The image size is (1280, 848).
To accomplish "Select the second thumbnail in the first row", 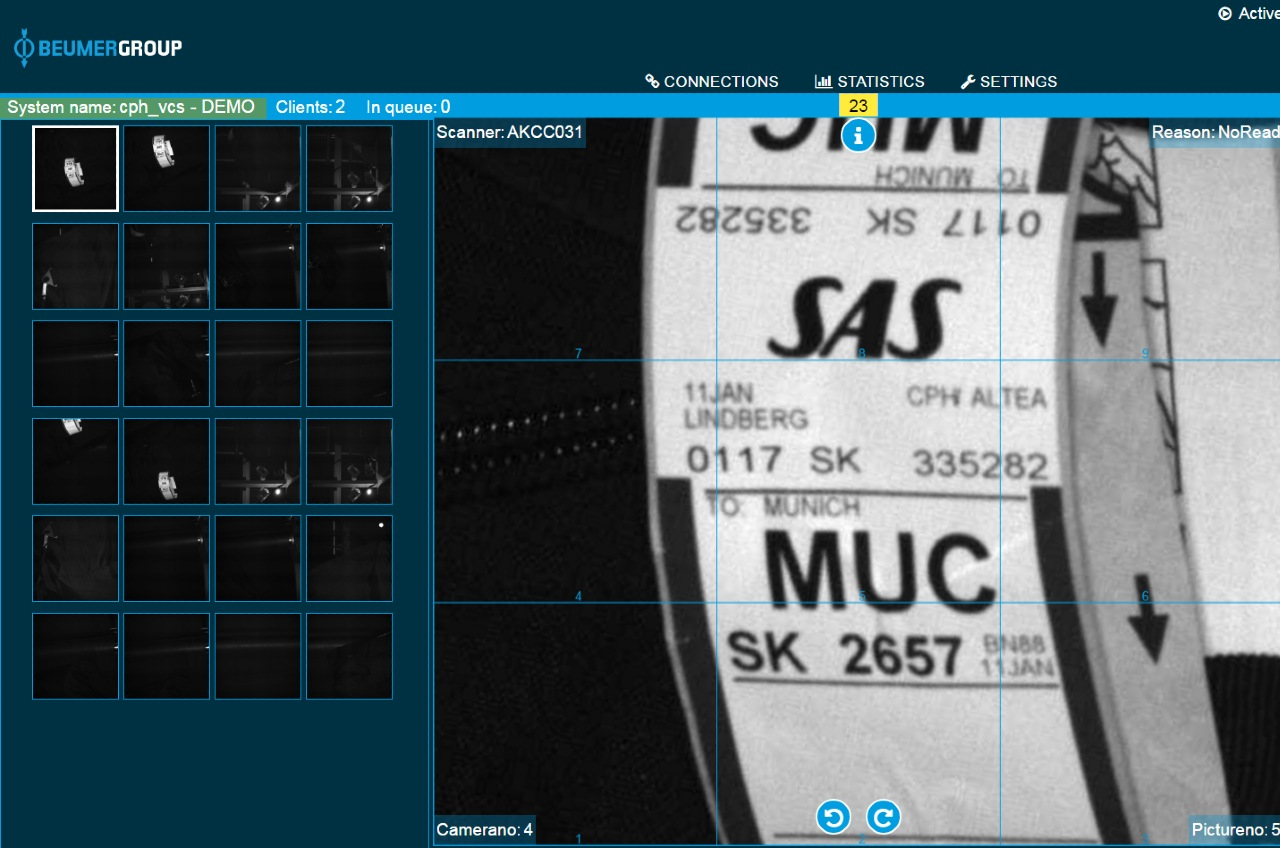I will pyautogui.click(x=166, y=168).
